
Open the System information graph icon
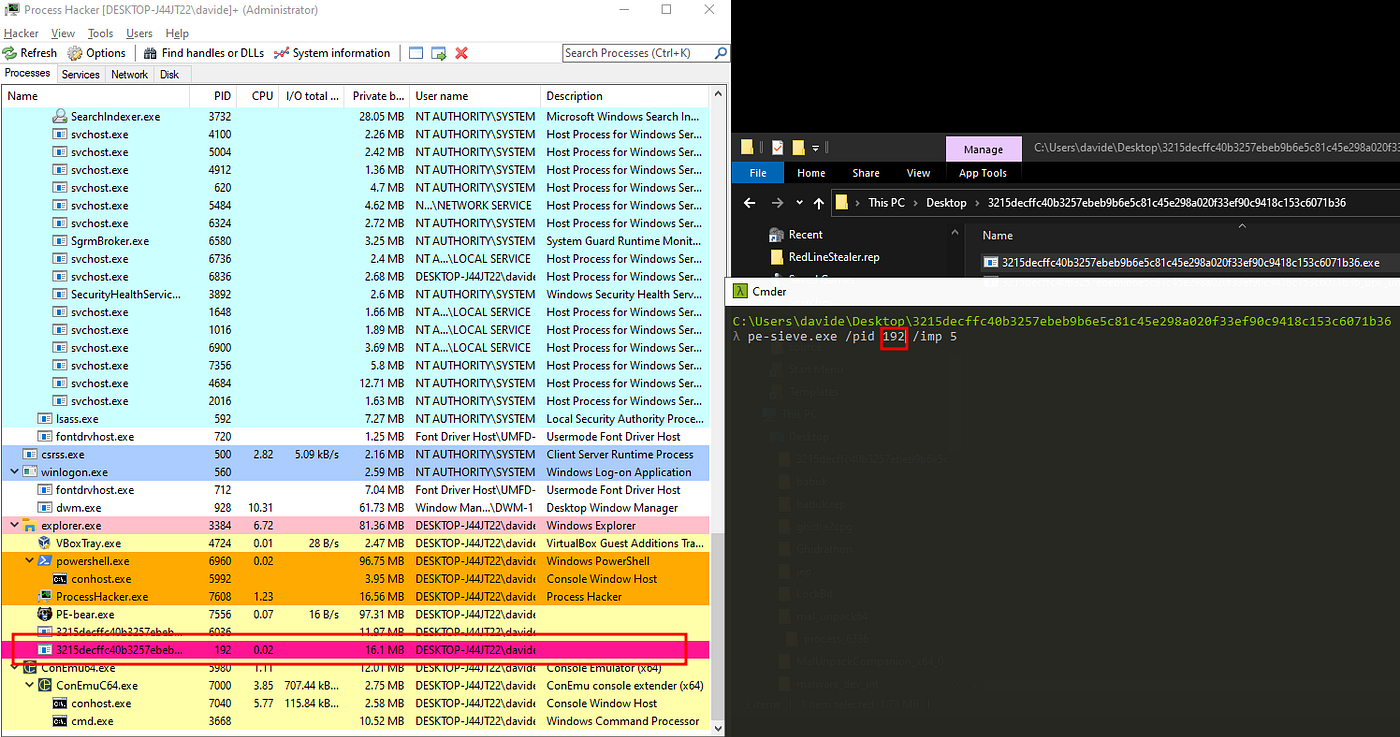[282, 53]
